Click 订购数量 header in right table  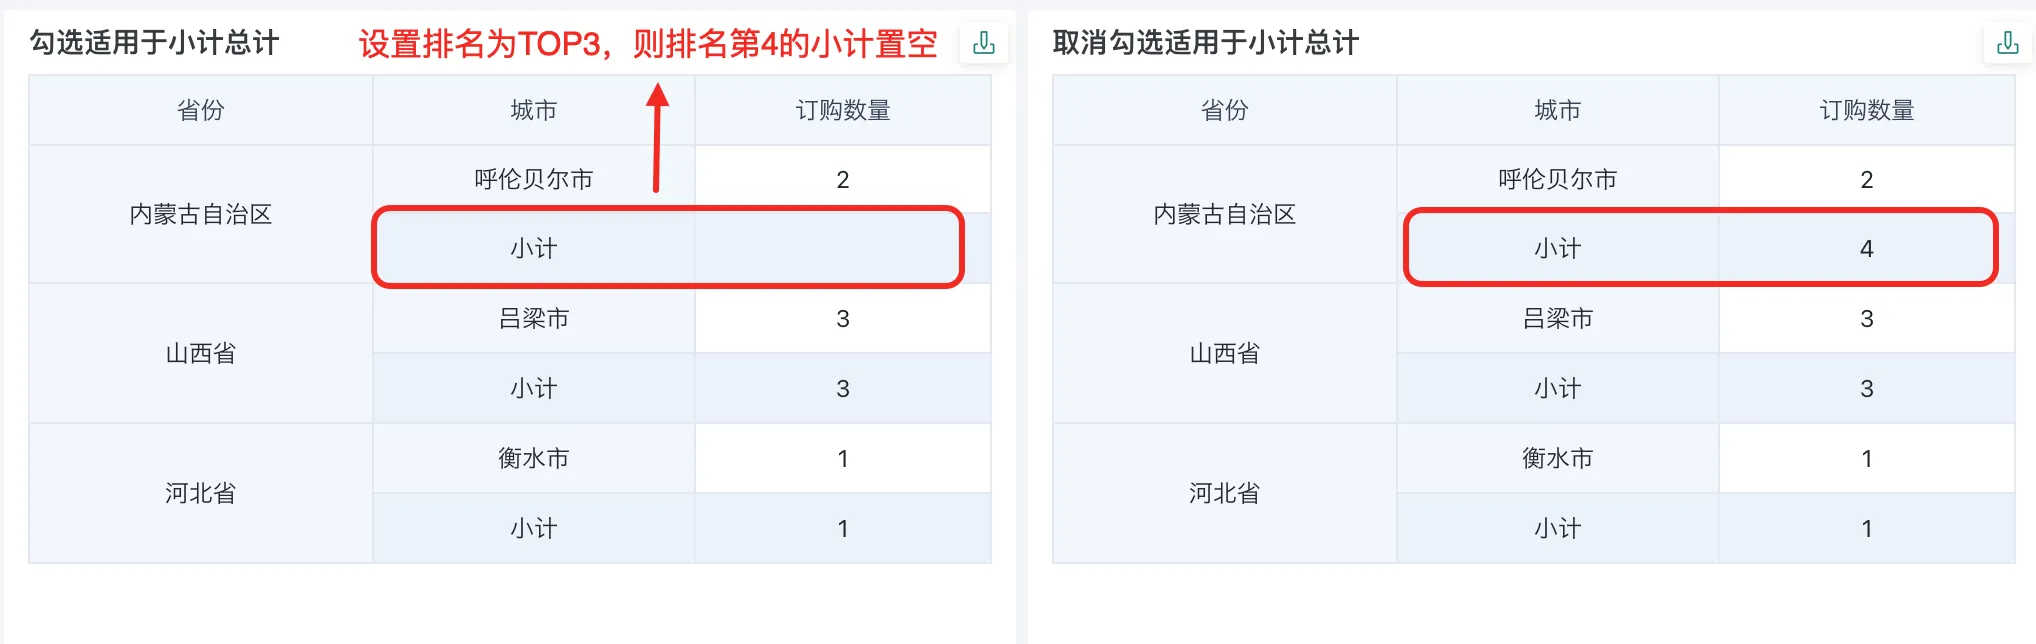click(x=1867, y=110)
